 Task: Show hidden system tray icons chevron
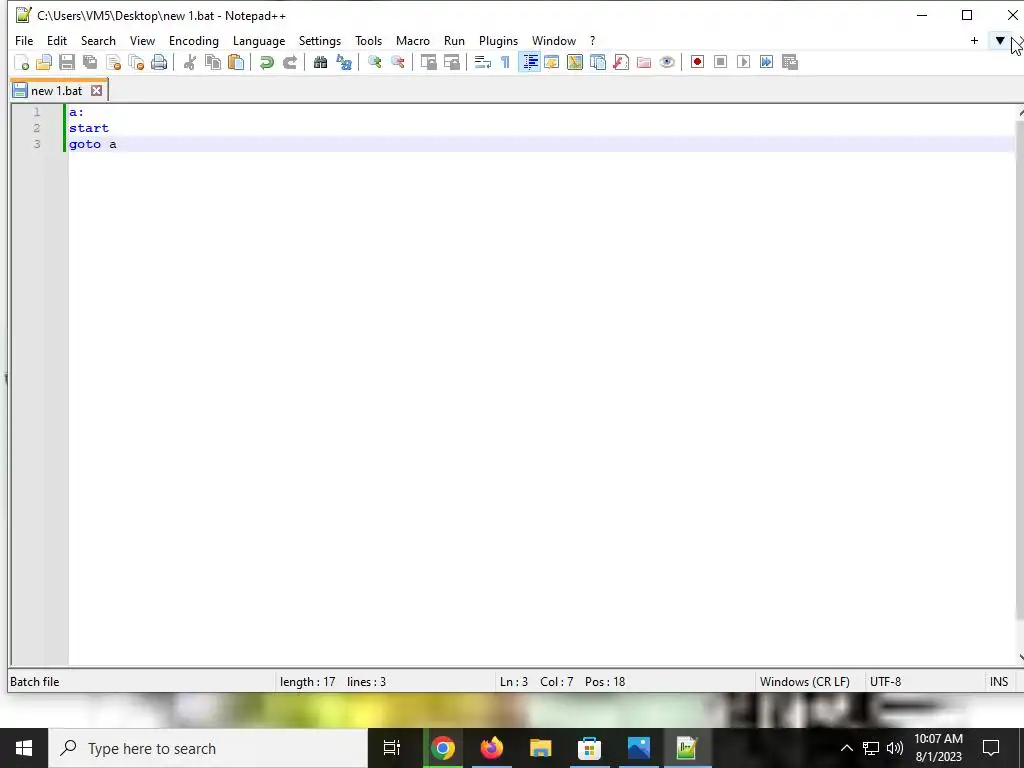(x=846, y=748)
